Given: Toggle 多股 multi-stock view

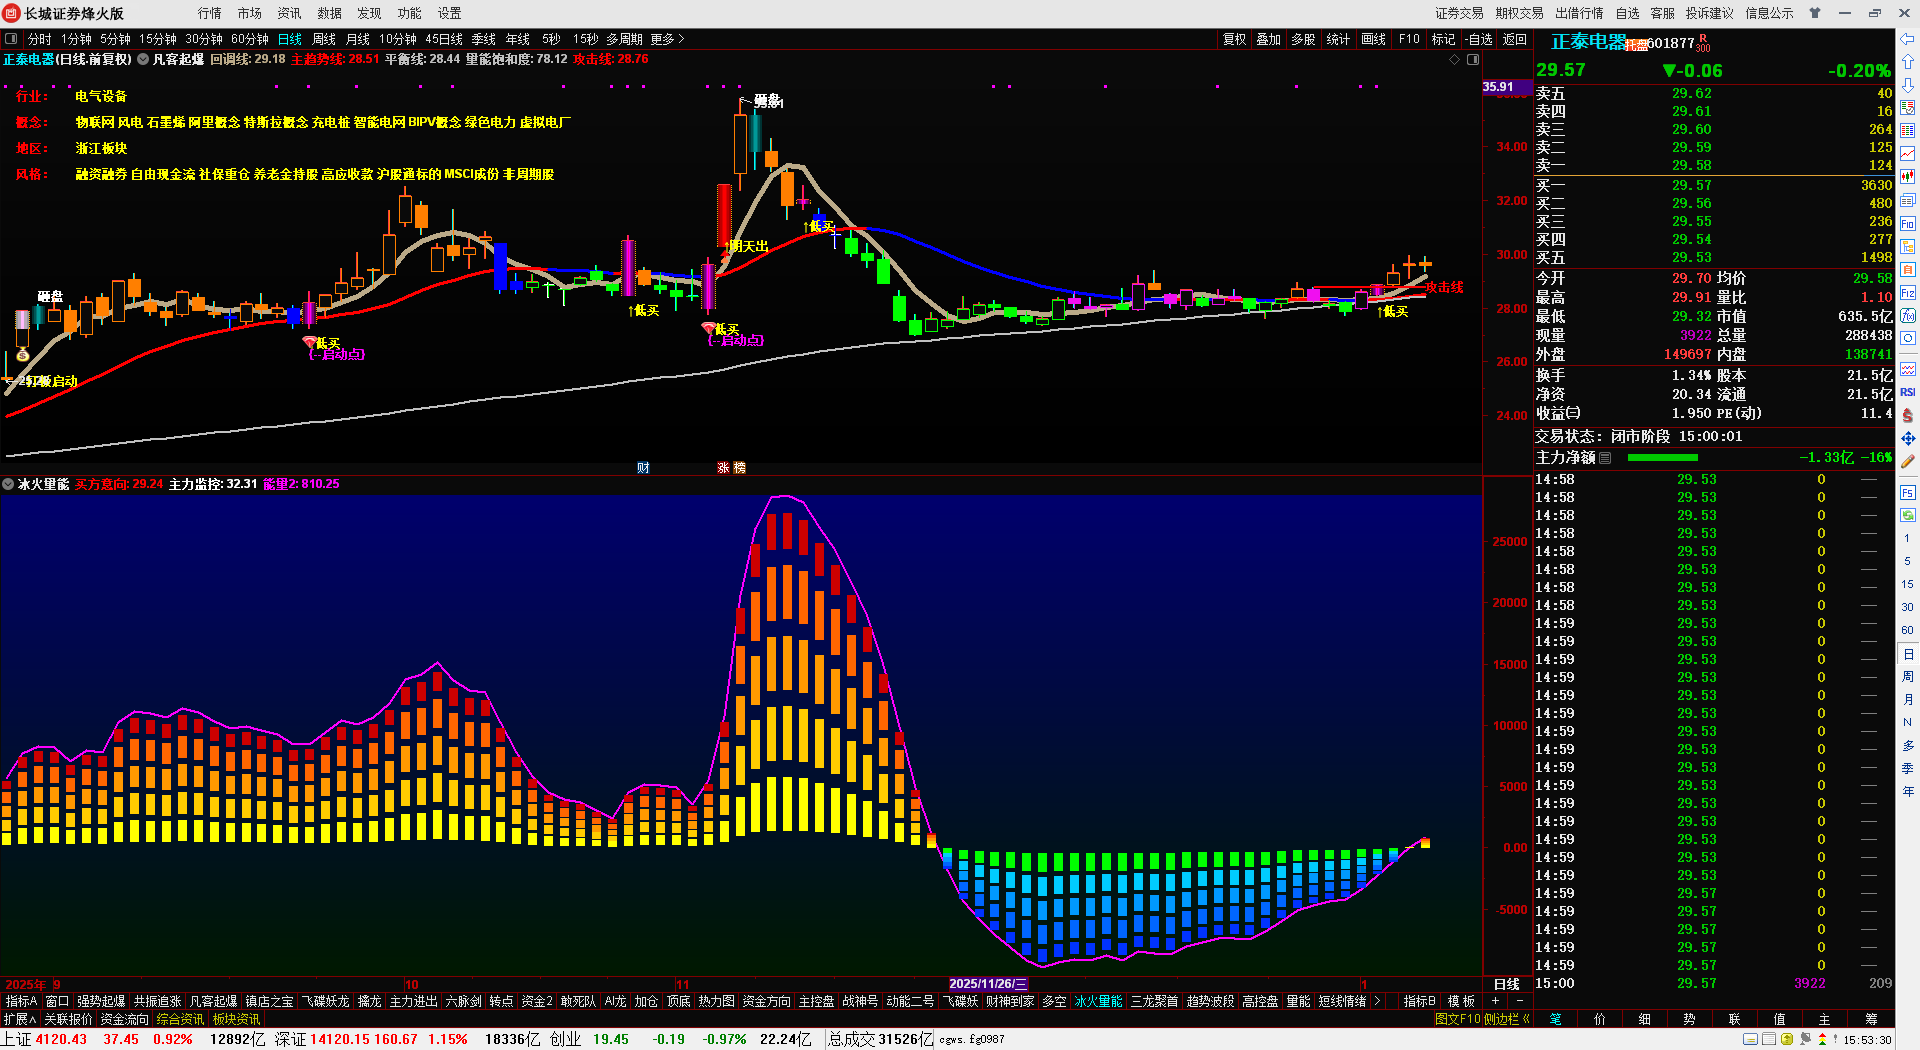Looking at the screenshot, I should coord(1303,39).
